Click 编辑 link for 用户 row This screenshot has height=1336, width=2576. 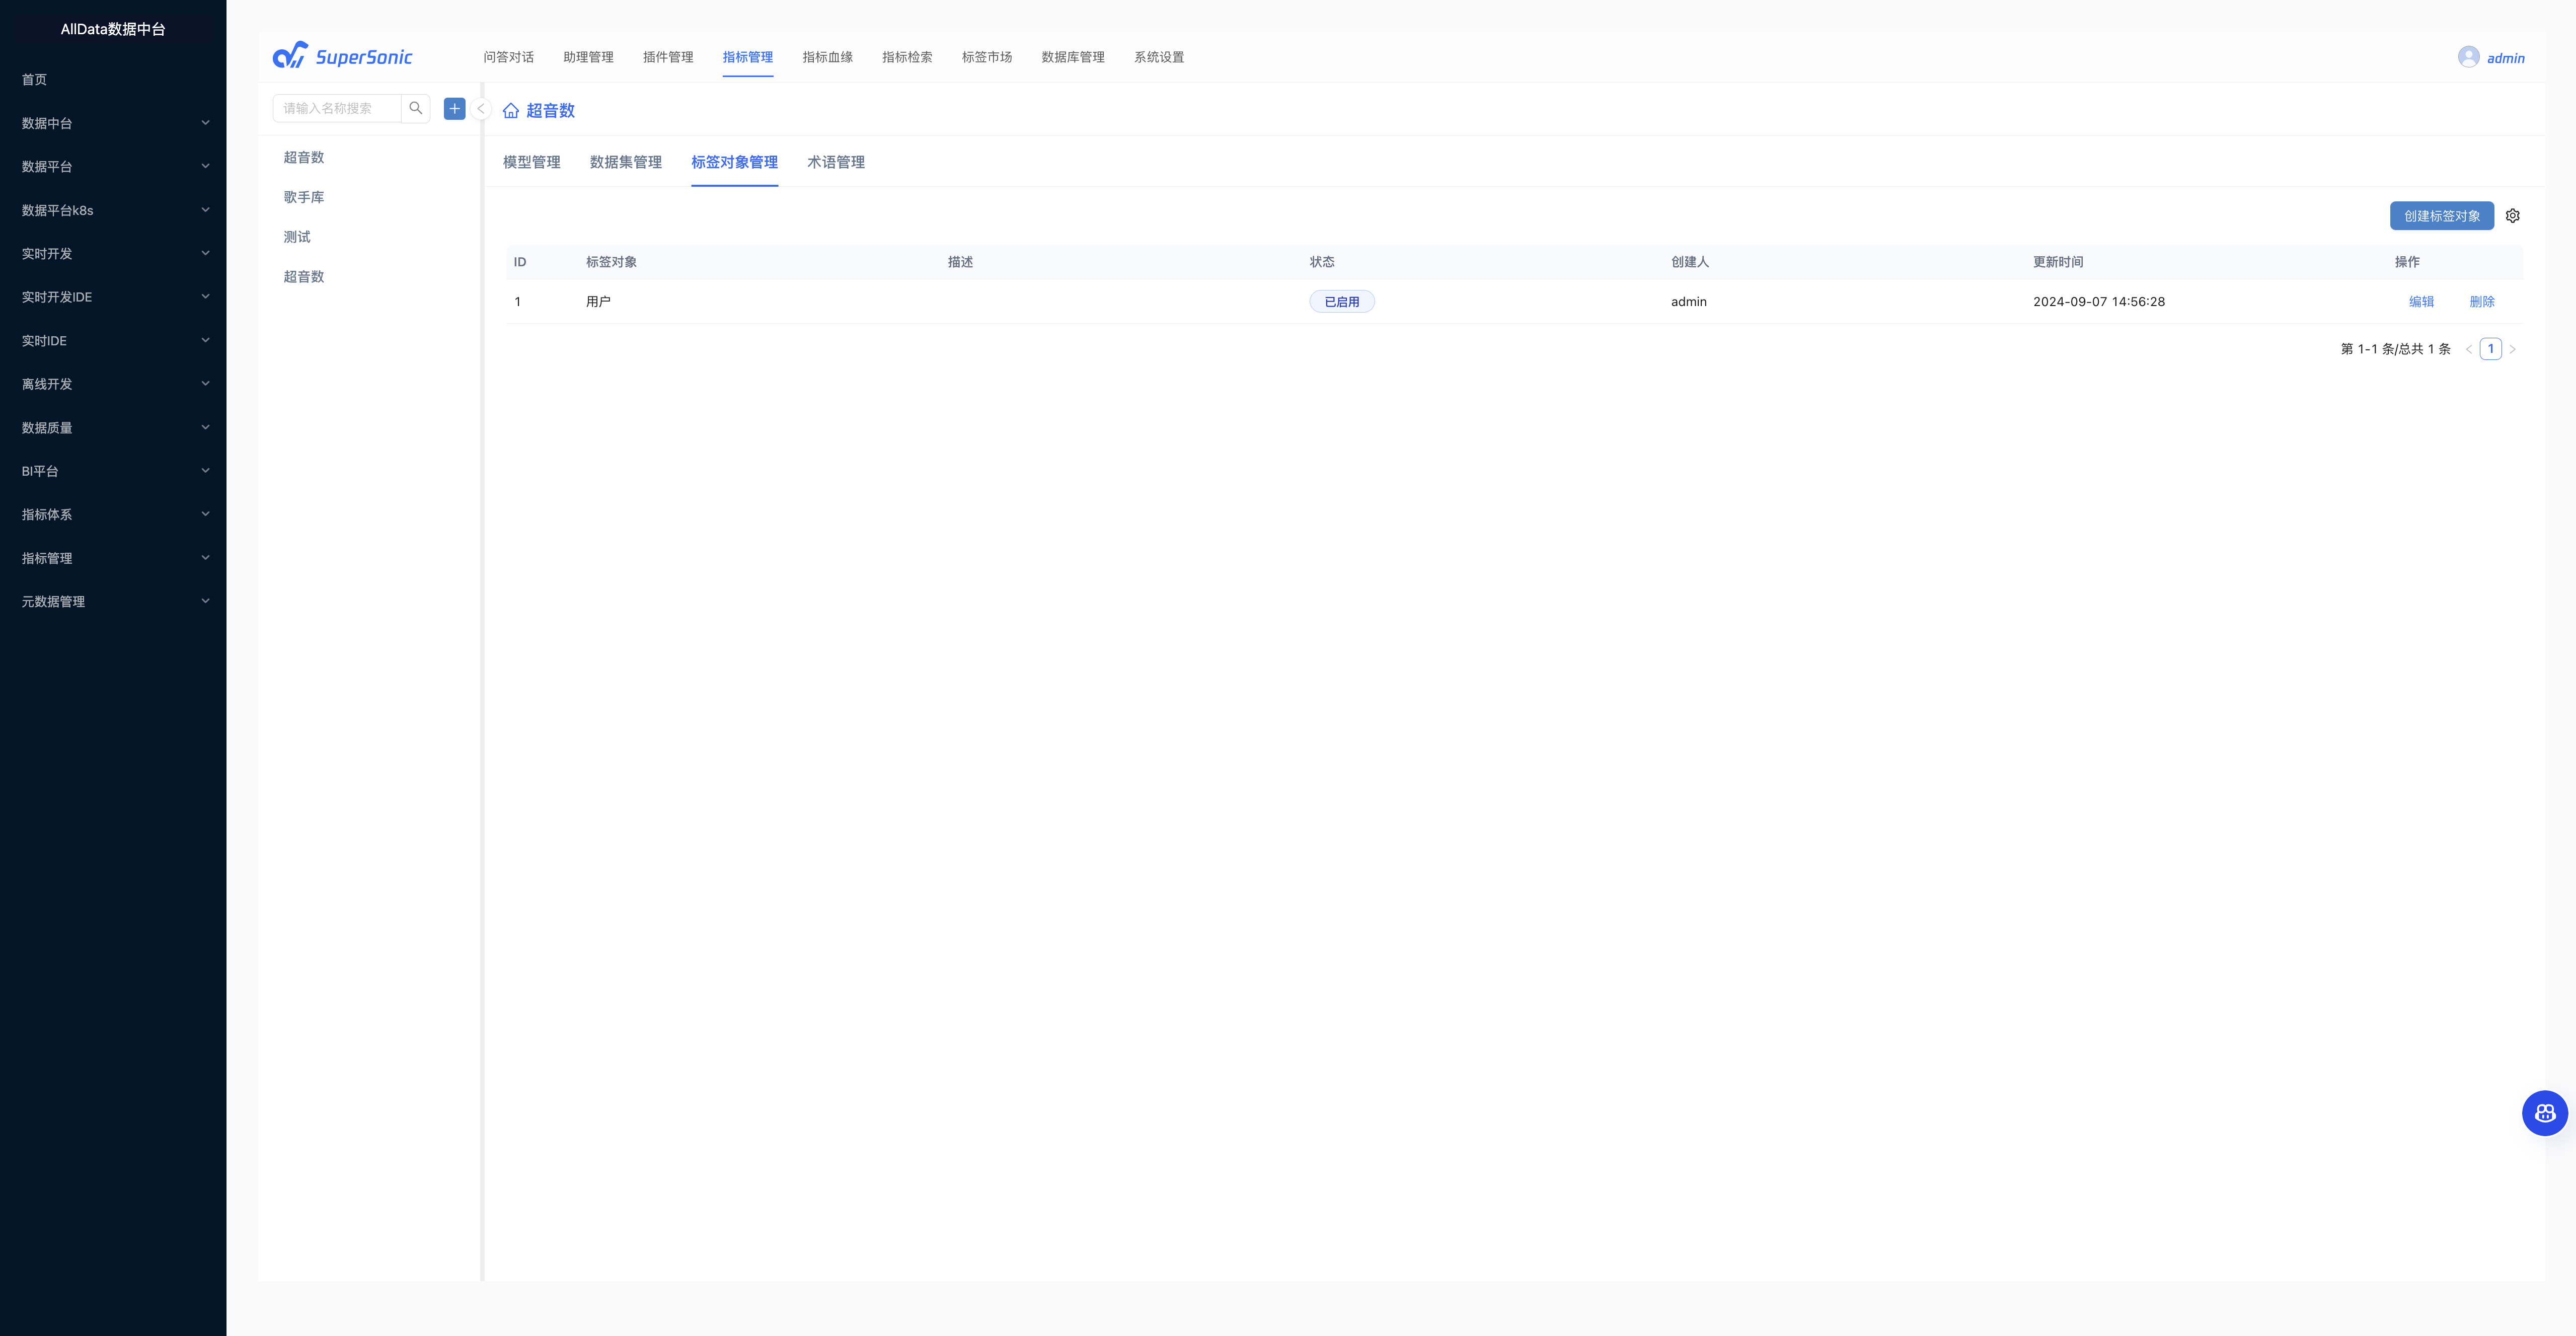pyautogui.click(x=2422, y=301)
